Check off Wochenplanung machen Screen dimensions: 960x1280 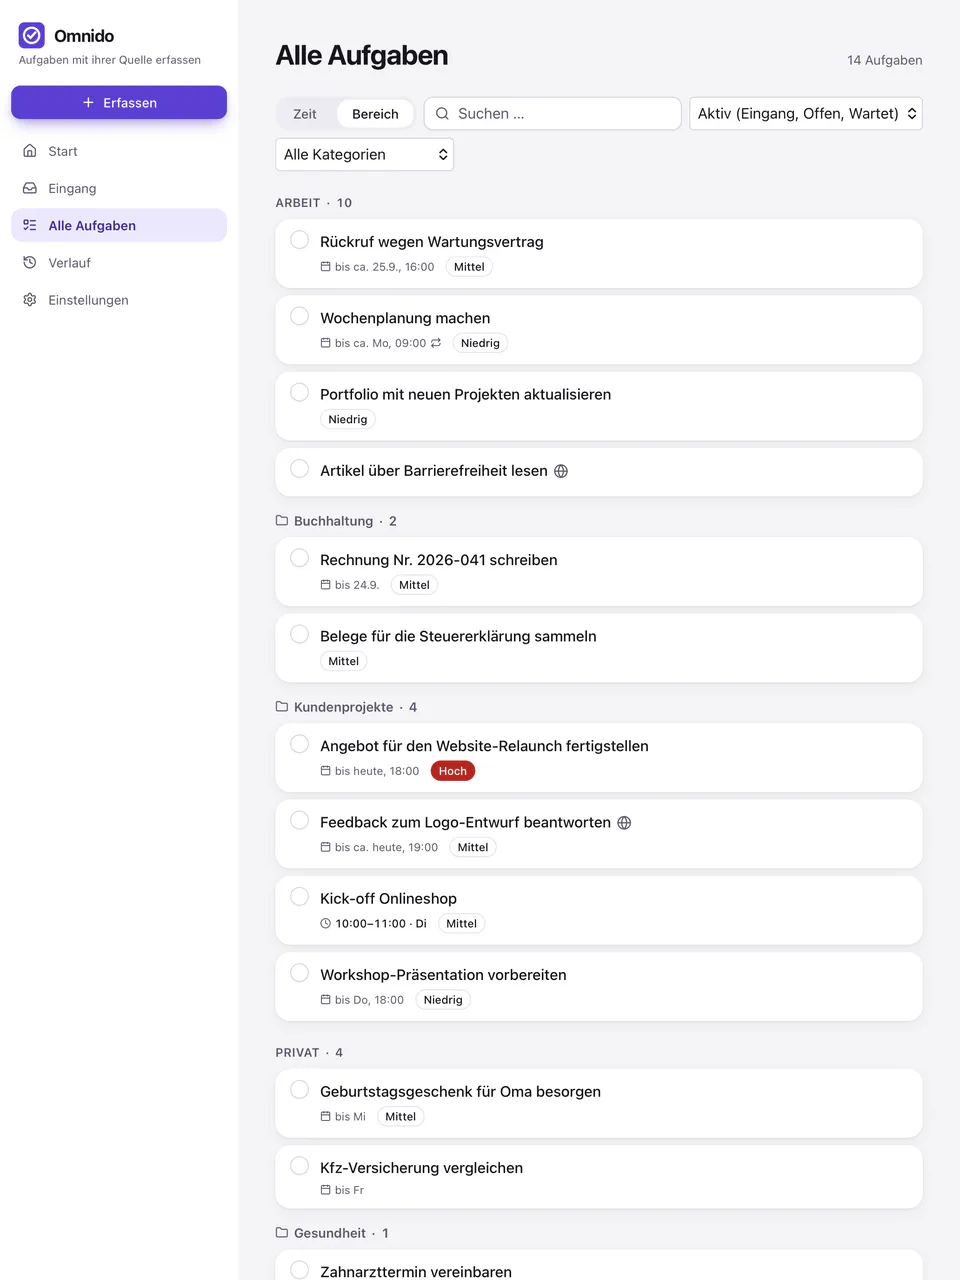(x=299, y=316)
